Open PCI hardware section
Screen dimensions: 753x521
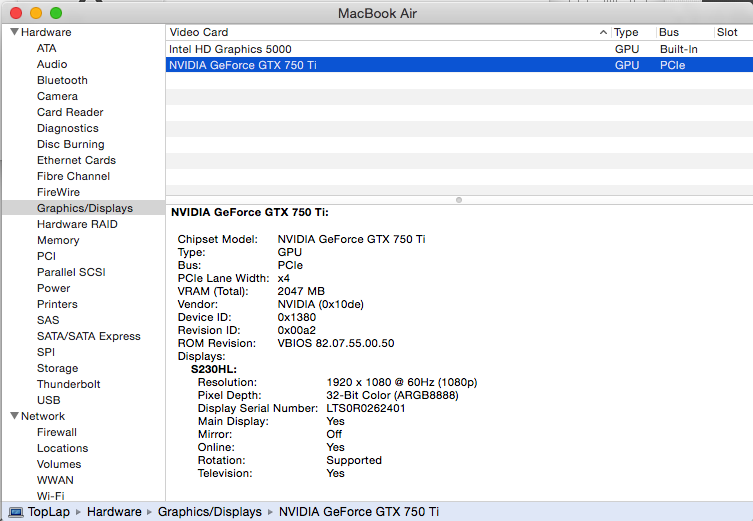coord(46,256)
